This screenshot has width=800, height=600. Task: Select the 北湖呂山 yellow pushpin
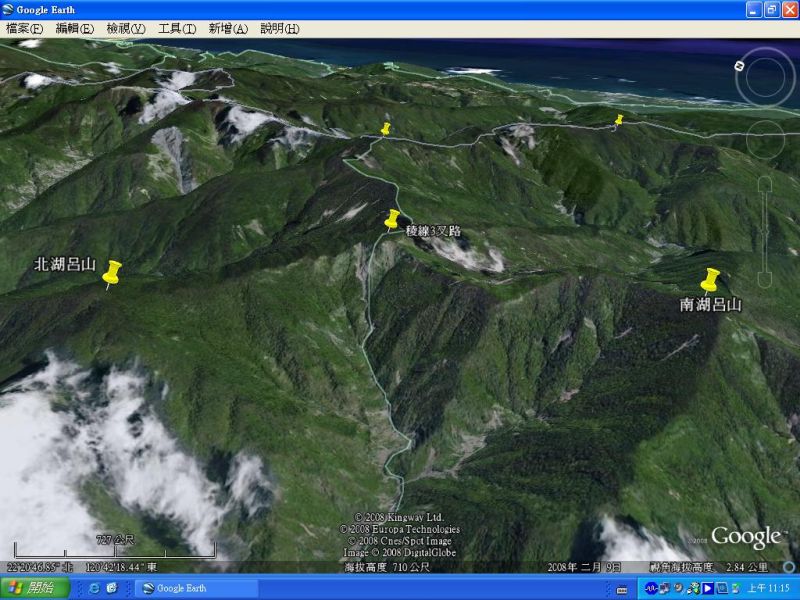pyautogui.click(x=111, y=274)
